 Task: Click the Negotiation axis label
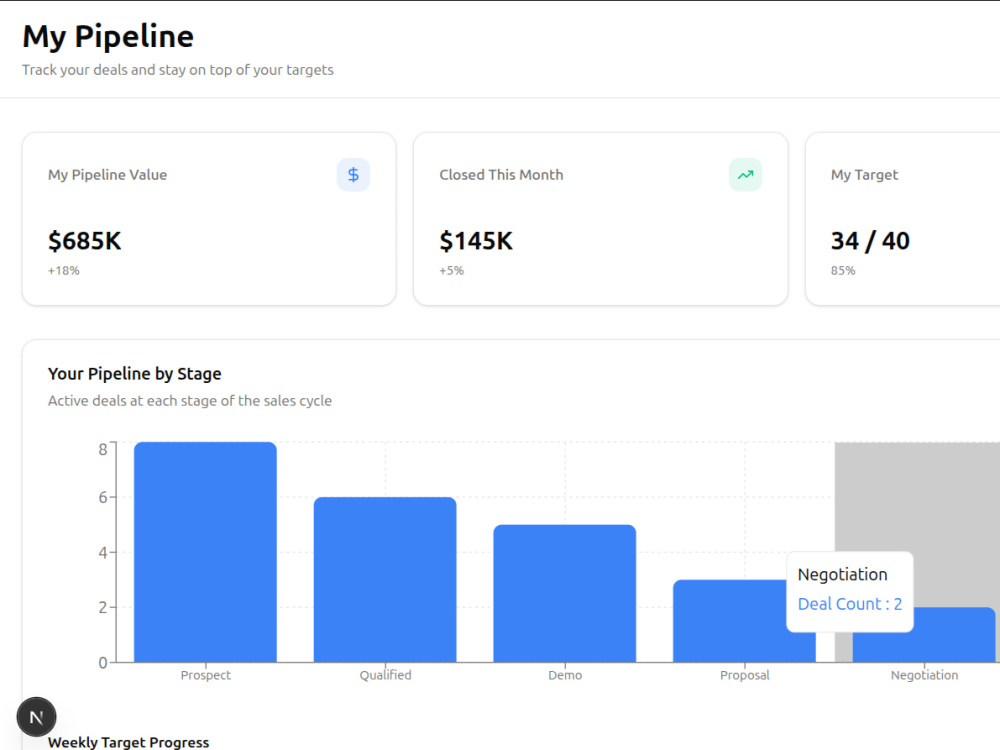tap(924, 675)
